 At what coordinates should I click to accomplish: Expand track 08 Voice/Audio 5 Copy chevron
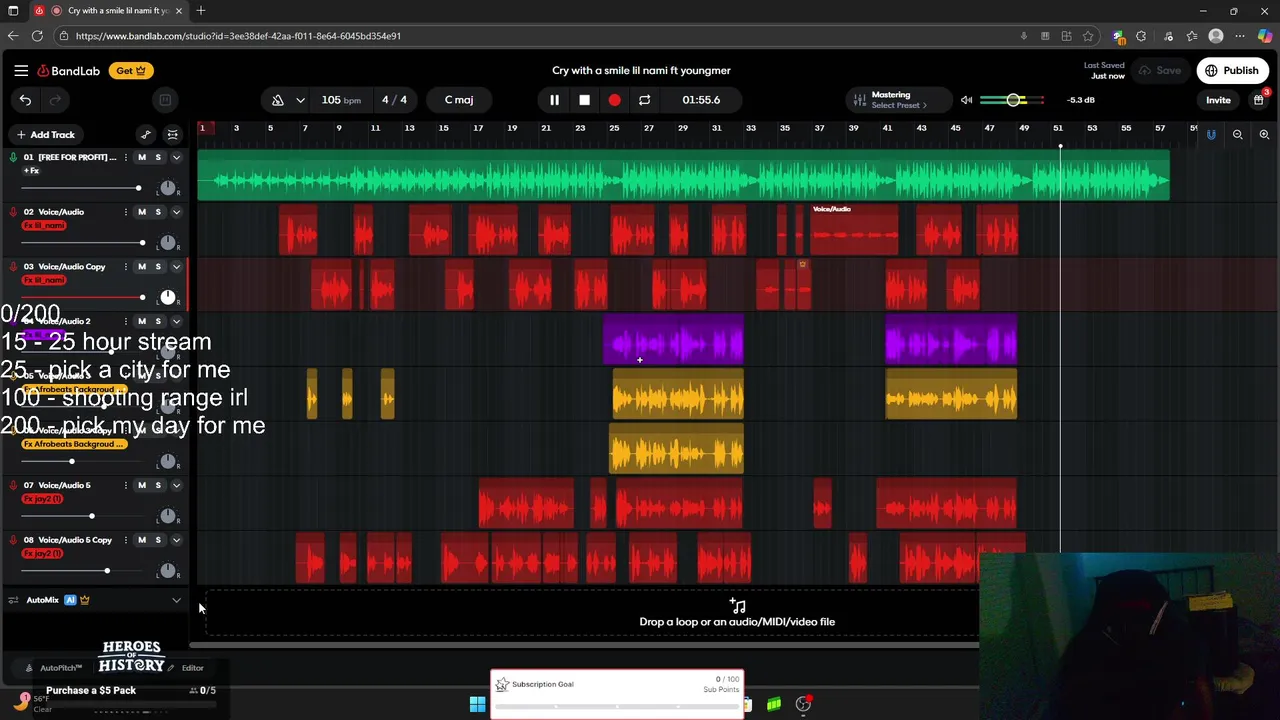[x=176, y=540]
